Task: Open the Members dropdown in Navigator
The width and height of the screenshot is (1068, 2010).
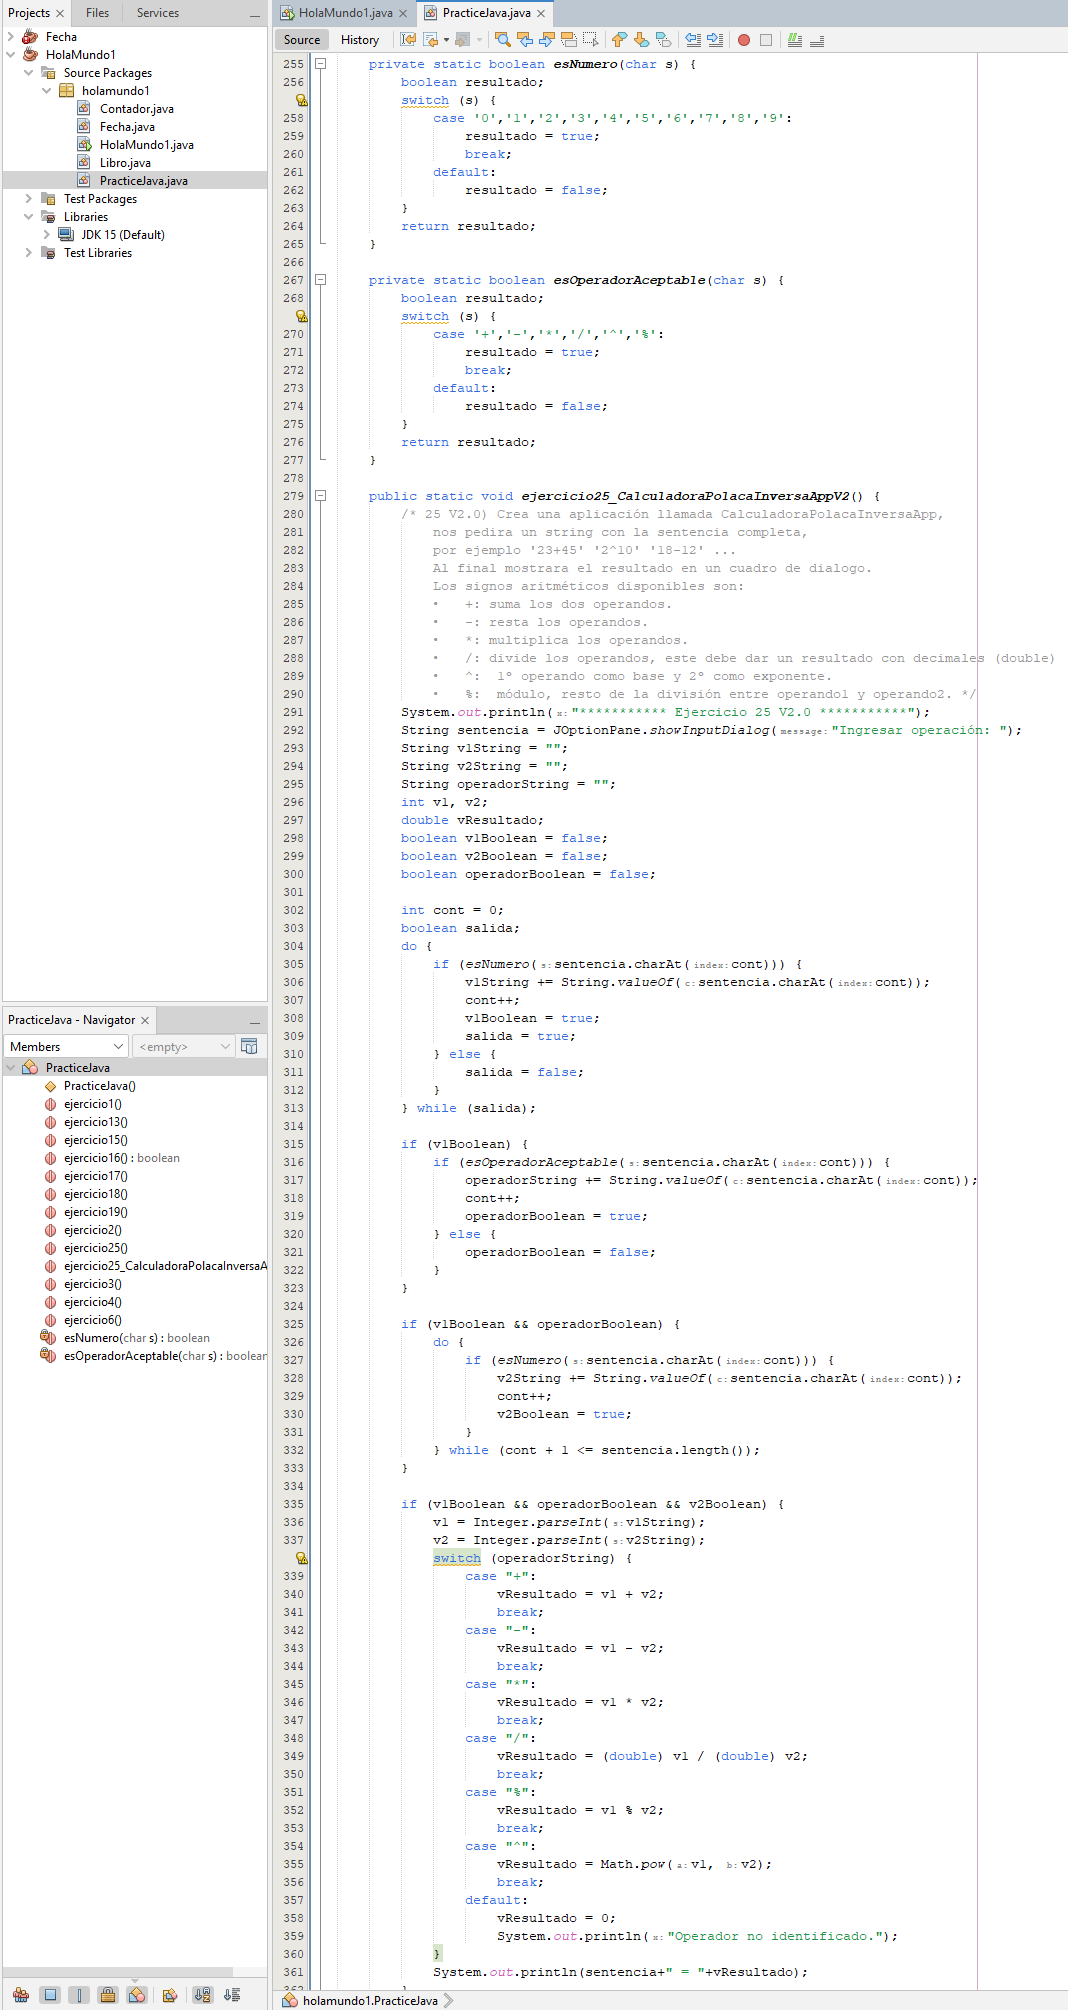Action: point(67,1046)
